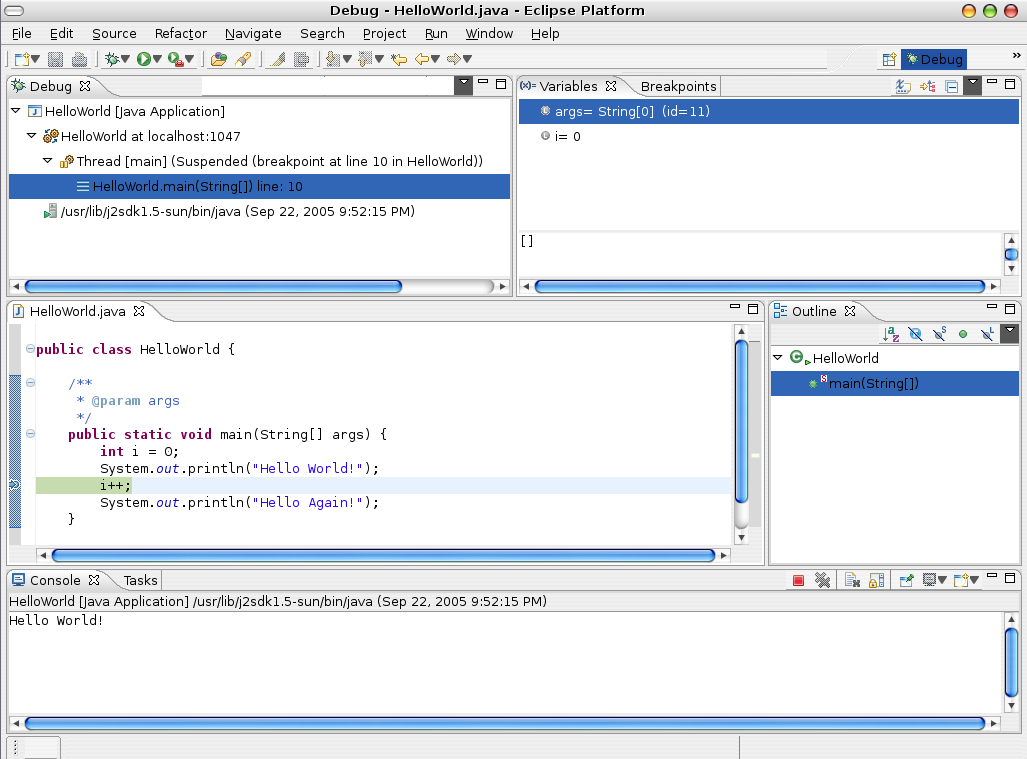
Task: Click the Open Perspective icon
Action: pyautogui.click(x=889, y=60)
